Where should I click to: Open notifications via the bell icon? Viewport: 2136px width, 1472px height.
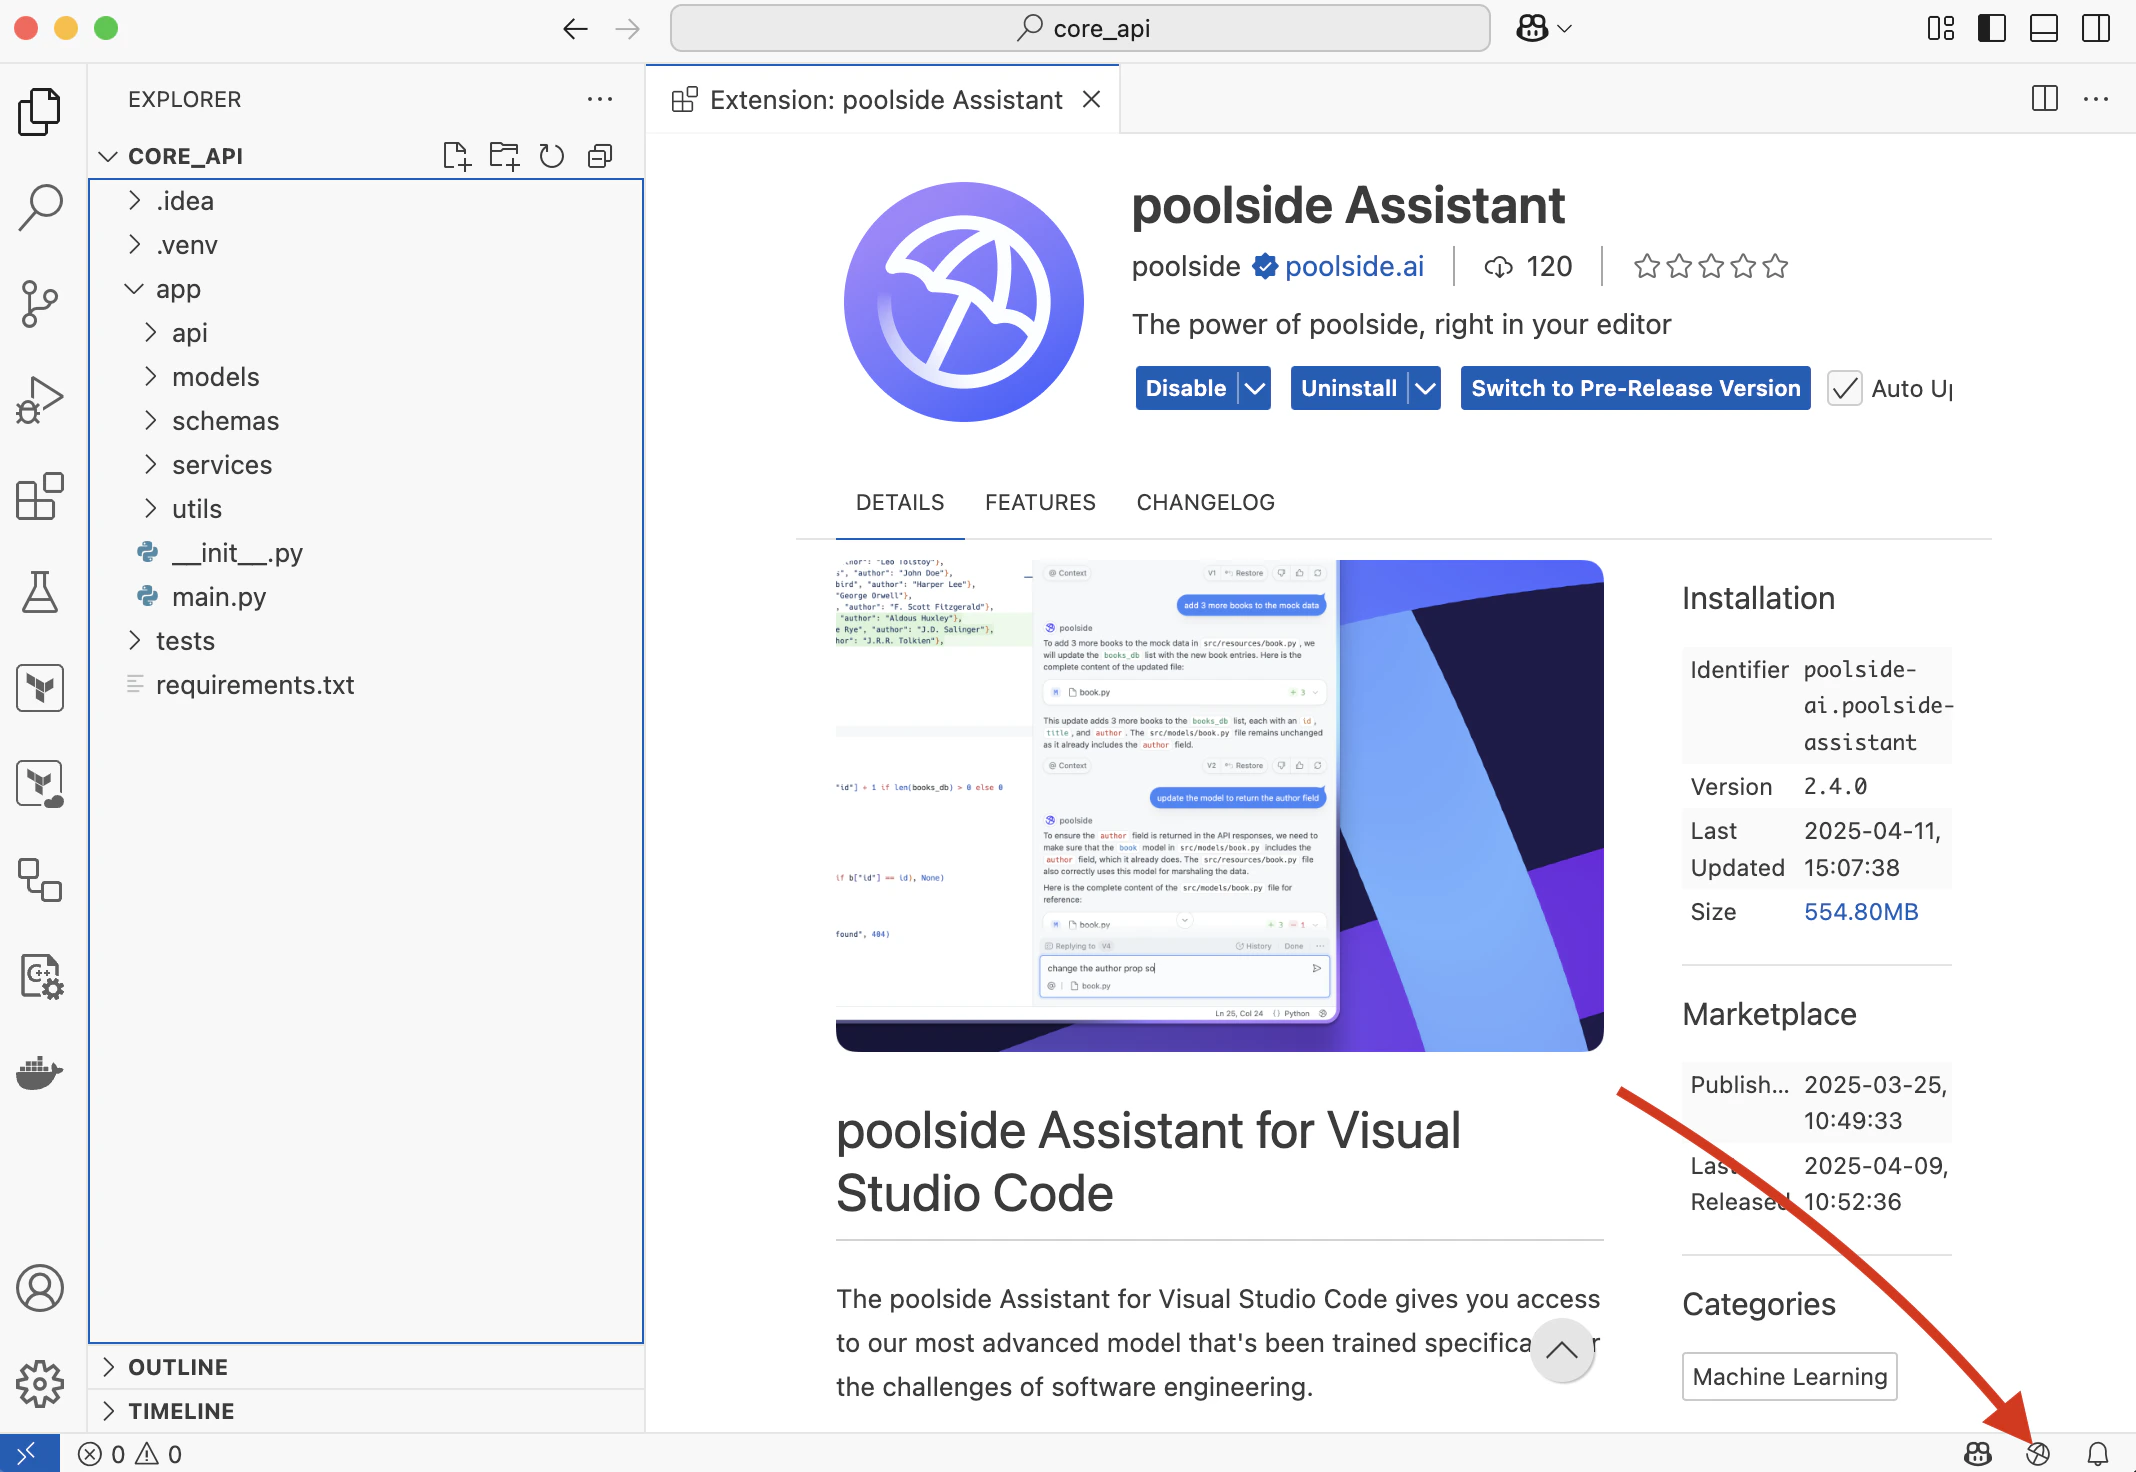[x=2100, y=1454]
